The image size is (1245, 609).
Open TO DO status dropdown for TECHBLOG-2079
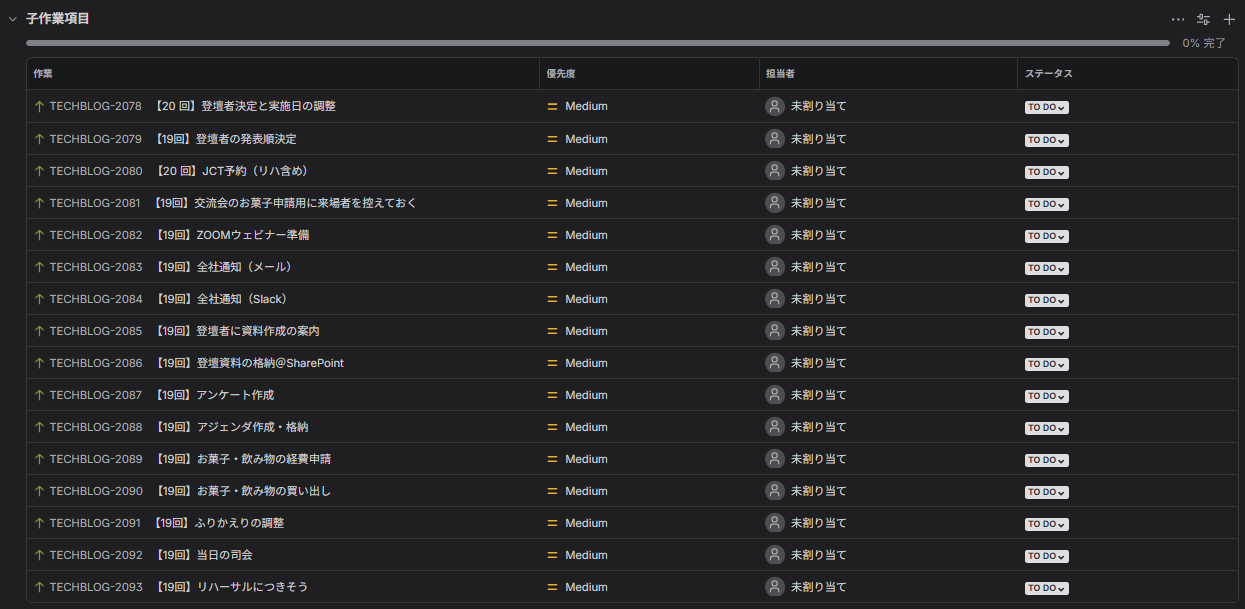tap(1046, 140)
